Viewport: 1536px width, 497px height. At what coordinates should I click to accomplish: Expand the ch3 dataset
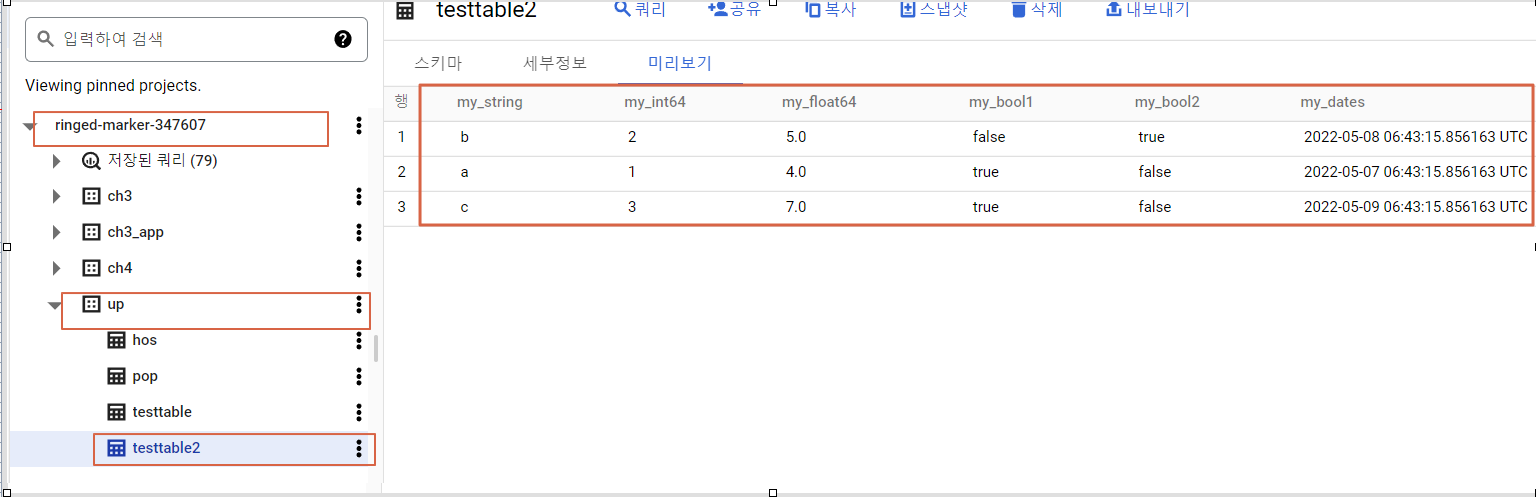pos(57,196)
